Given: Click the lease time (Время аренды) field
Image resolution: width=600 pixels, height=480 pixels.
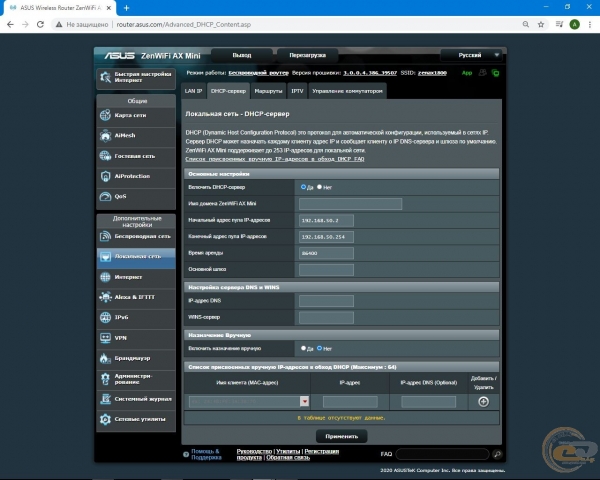Looking at the screenshot, I should tap(326, 253).
